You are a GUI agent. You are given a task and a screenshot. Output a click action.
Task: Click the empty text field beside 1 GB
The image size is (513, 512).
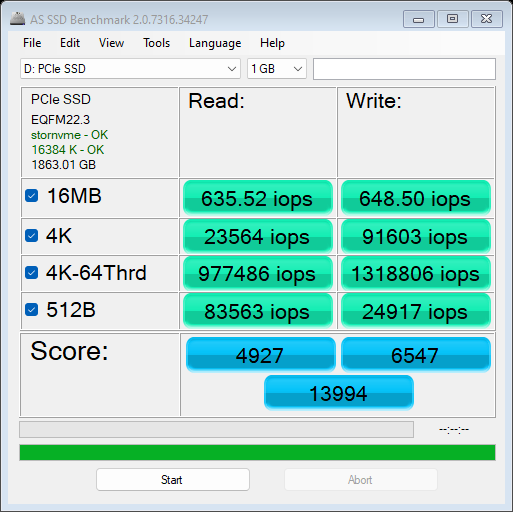tap(404, 69)
